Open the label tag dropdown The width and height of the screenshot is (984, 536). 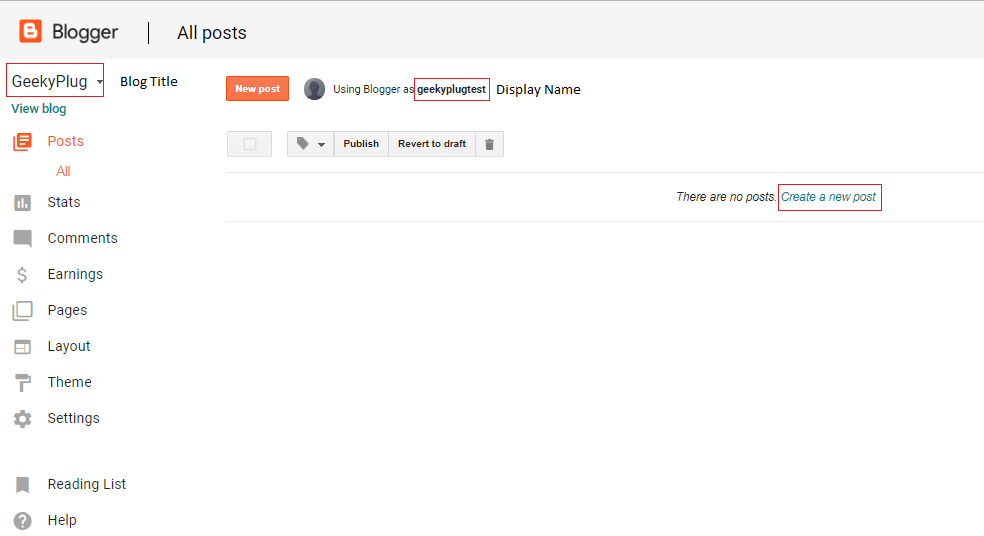311,144
